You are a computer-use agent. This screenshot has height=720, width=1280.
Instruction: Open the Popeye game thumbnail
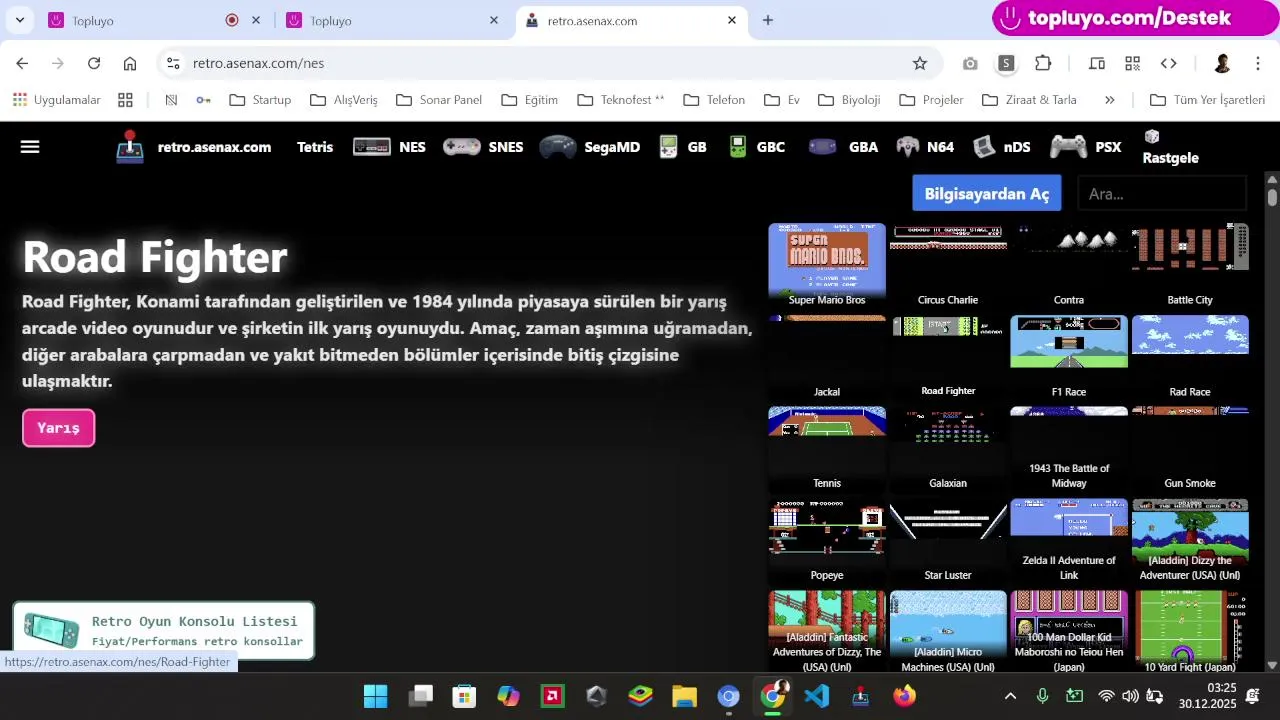[x=827, y=541]
